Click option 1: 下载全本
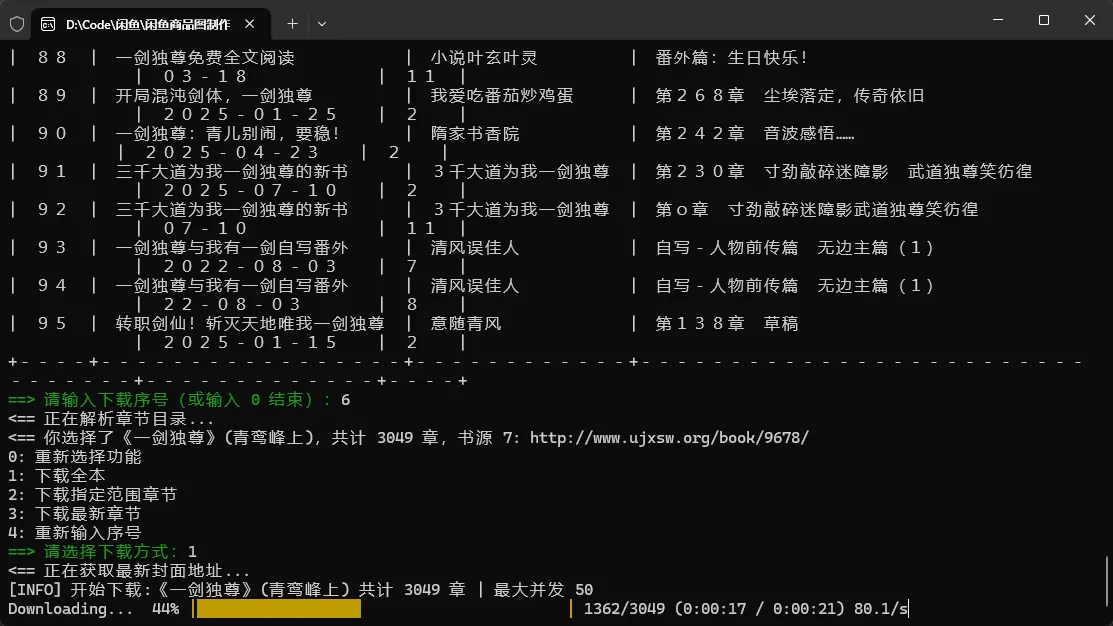 [x=57, y=476]
